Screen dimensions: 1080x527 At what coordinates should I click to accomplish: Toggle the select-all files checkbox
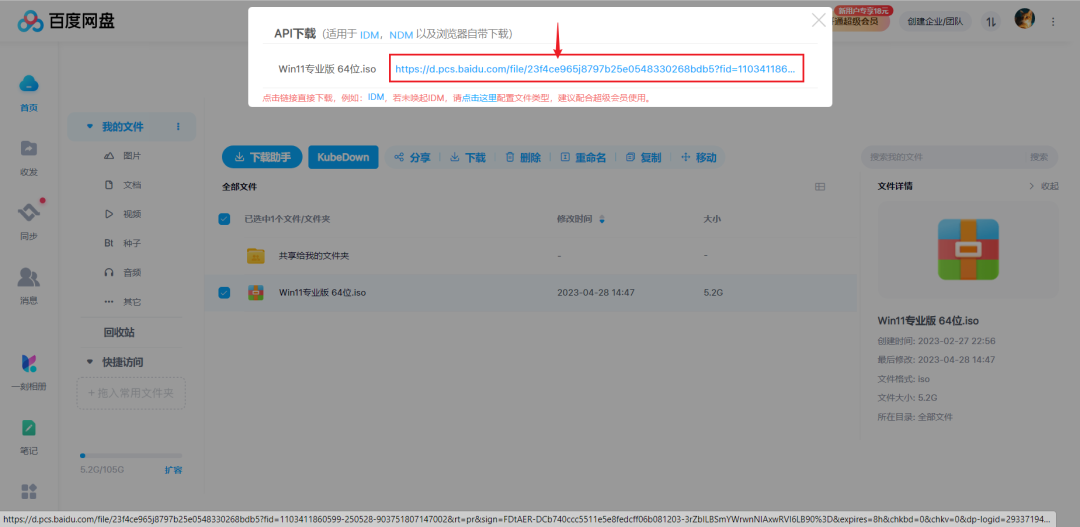pos(224,219)
